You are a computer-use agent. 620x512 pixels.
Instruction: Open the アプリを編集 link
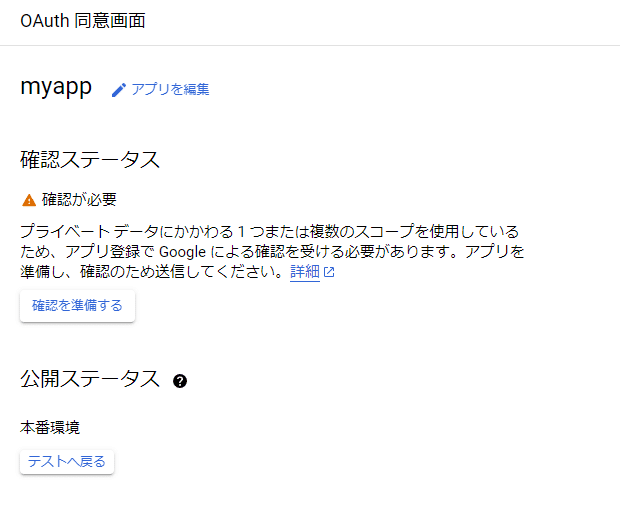(170, 89)
